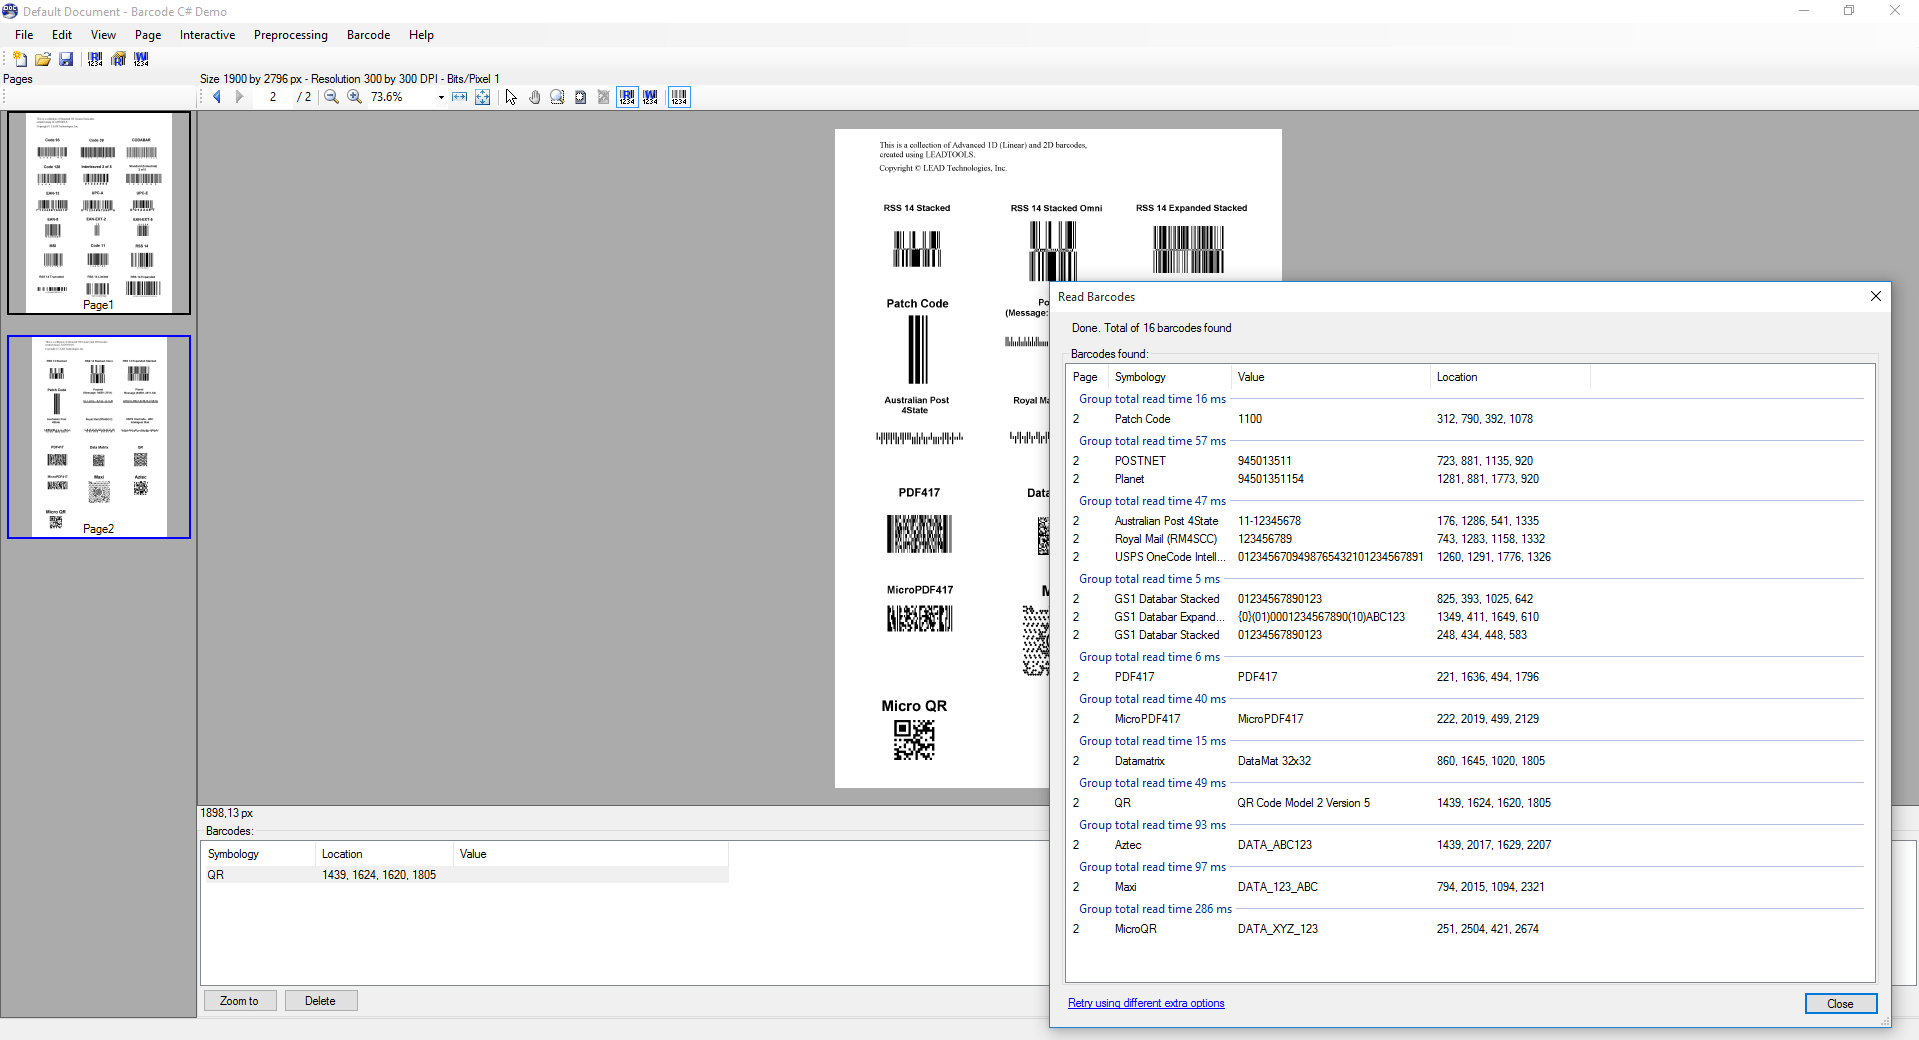Open the Page menu
Viewport: 1919px width, 1040px height.
pos(148,35)
